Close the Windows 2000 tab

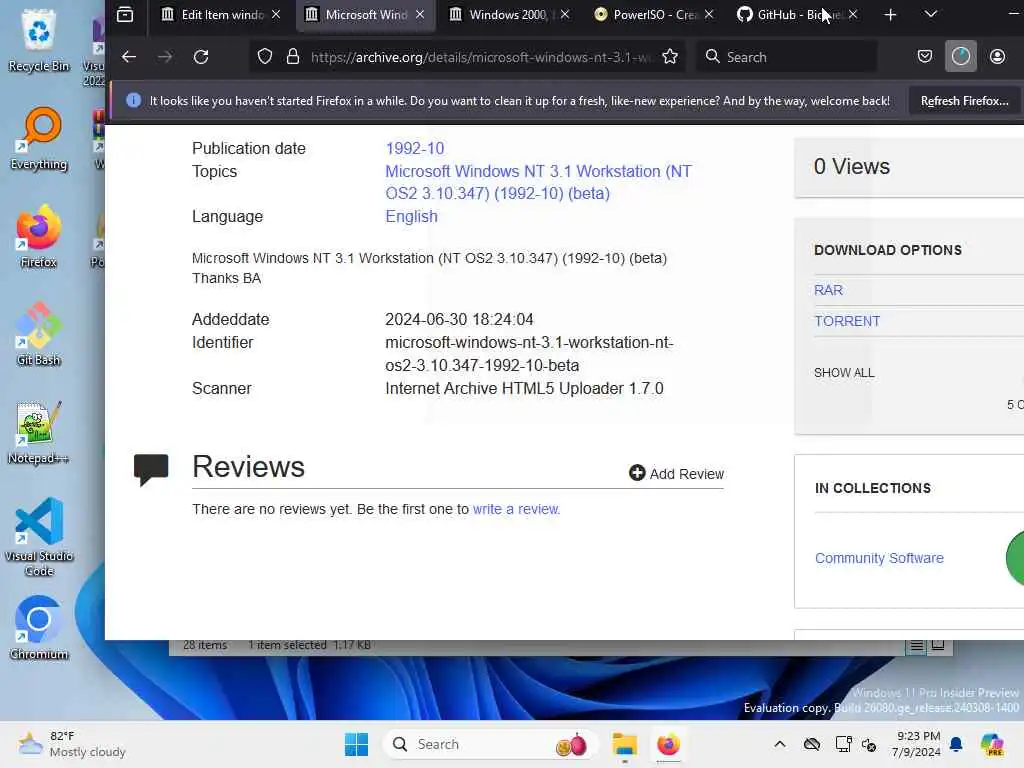tap(565, 14)
